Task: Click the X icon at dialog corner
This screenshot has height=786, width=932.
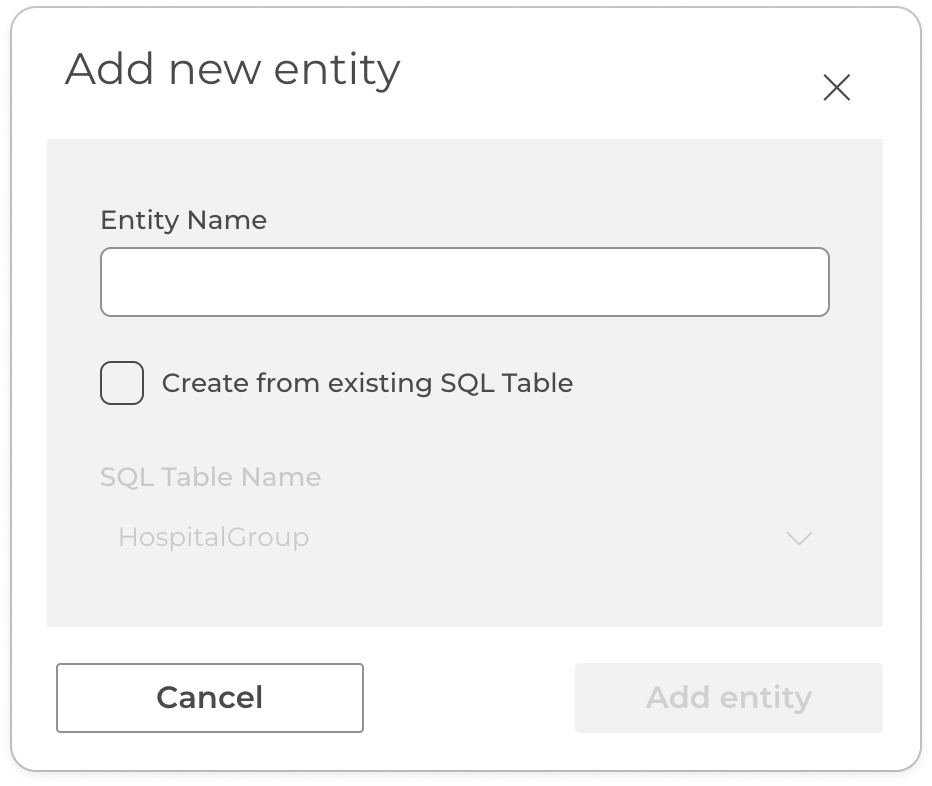Action: pyautogui.click(x=836, y=88)
